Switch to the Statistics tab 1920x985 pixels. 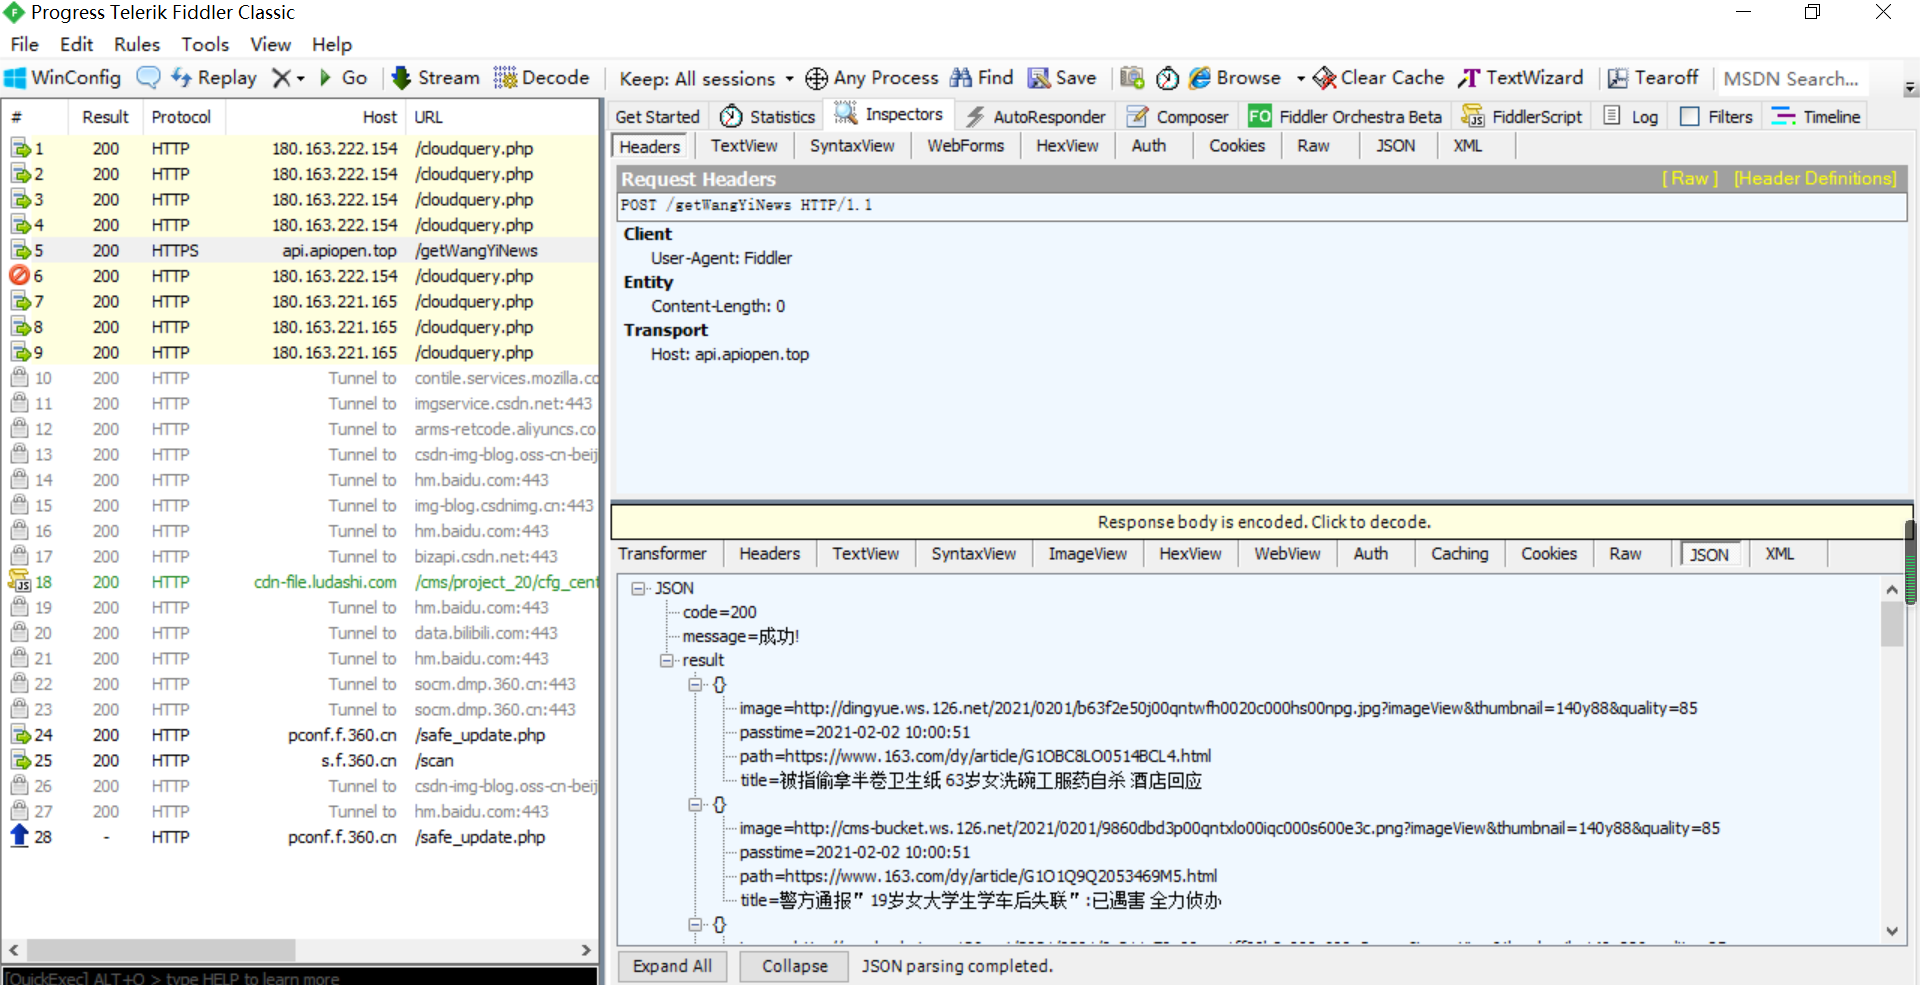[x=767, y=117]
